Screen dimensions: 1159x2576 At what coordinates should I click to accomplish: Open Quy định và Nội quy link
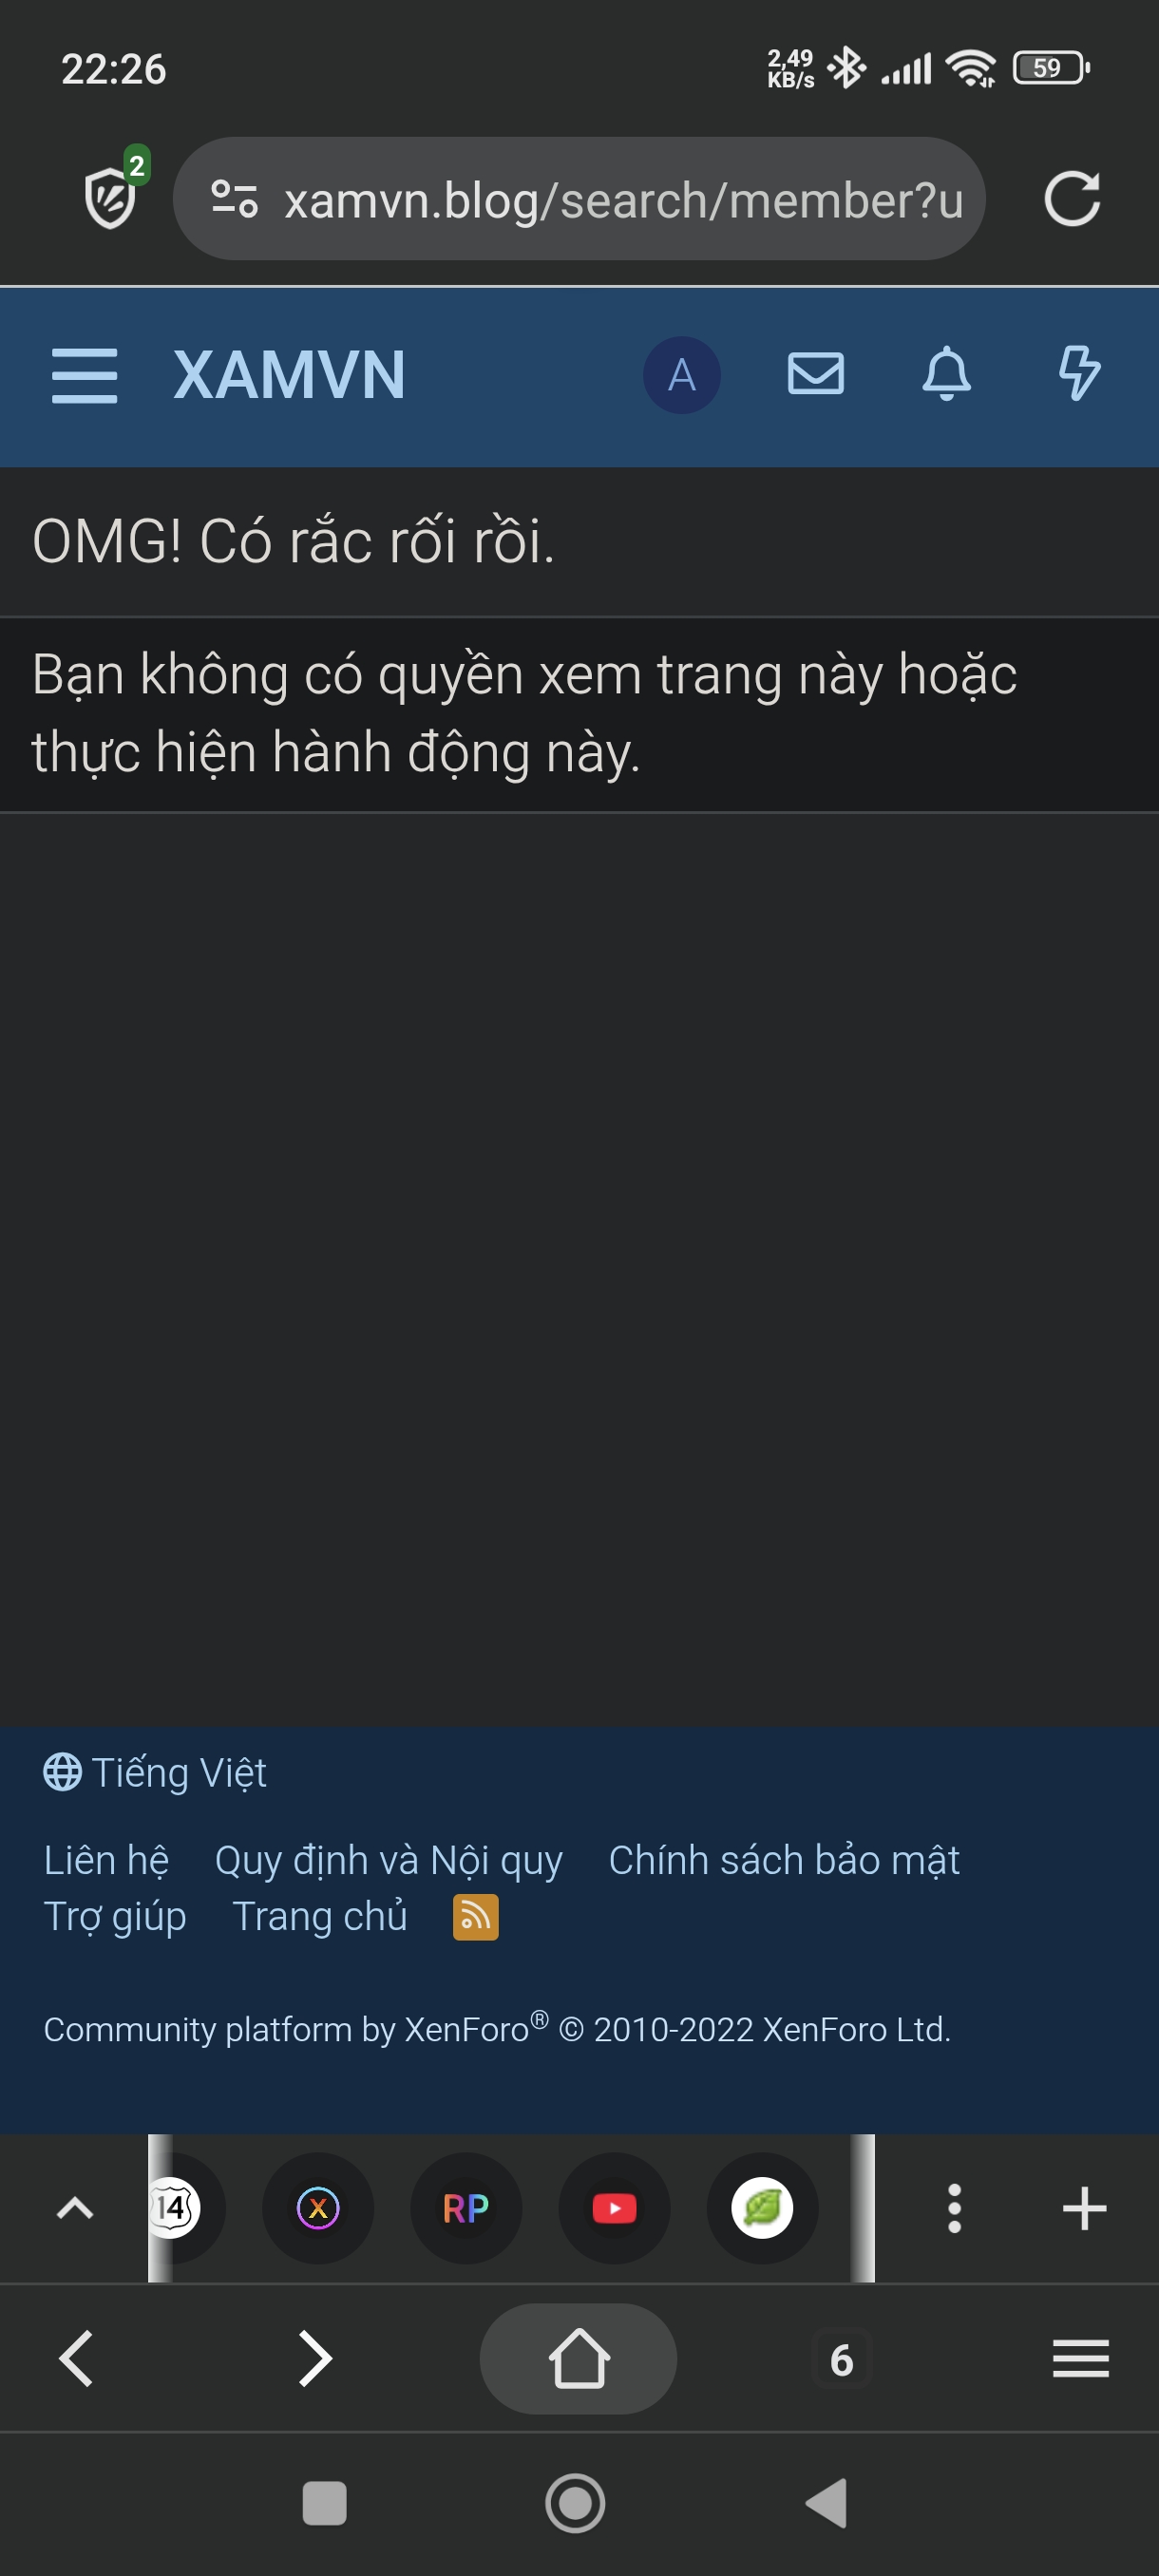[x=389, y=1860]
